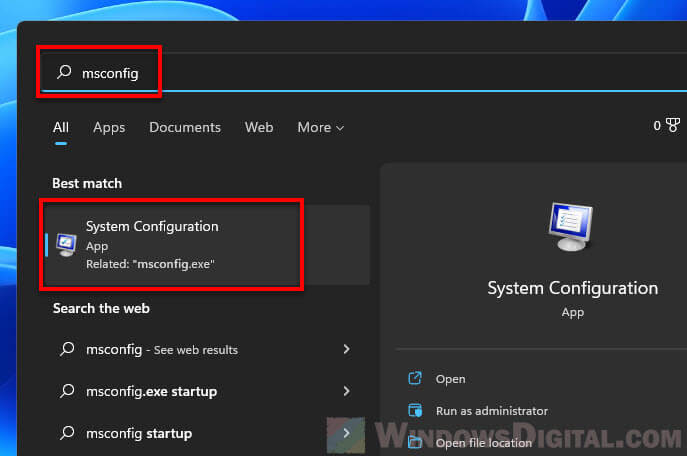Image resolution: width=687 pixels, height=456 pixels.
Task: Click the 'Best match' heading
Action: pos(87,183)
